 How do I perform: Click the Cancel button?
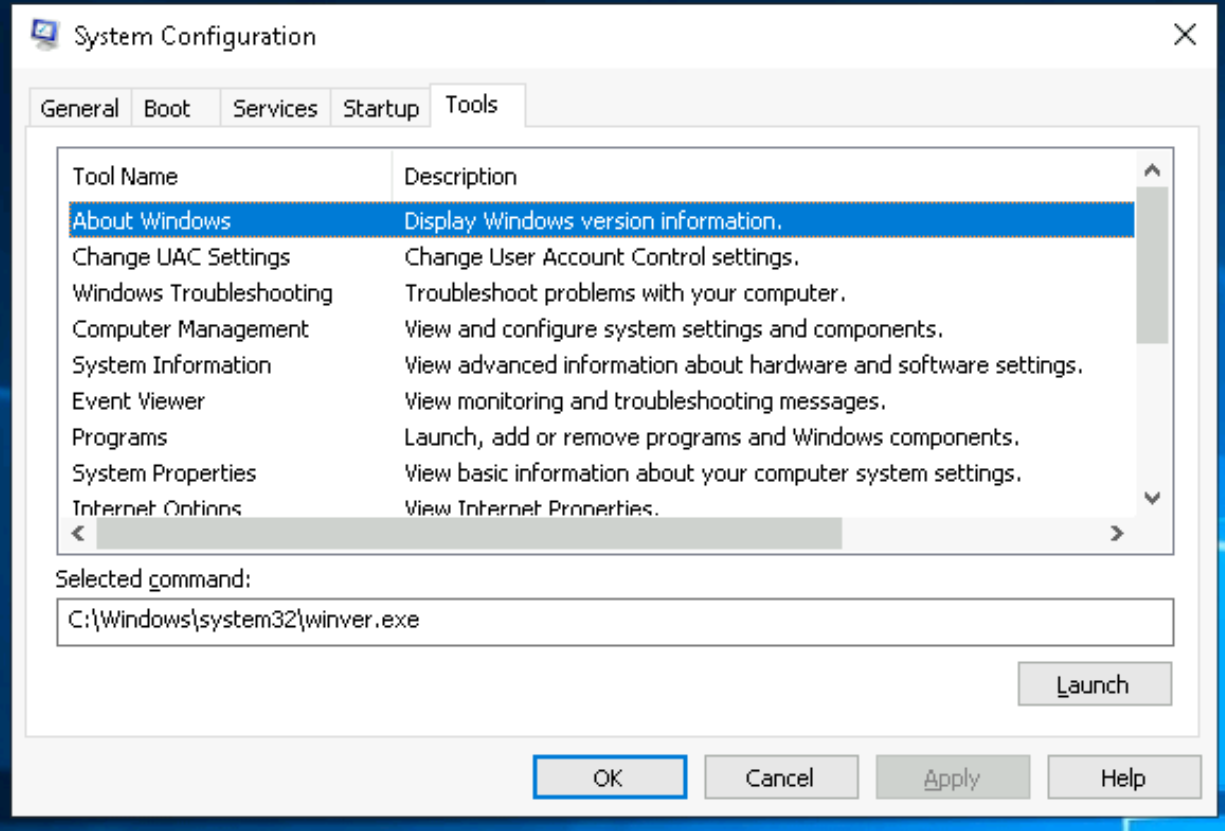pyautogui.click(x=780, y=778)
